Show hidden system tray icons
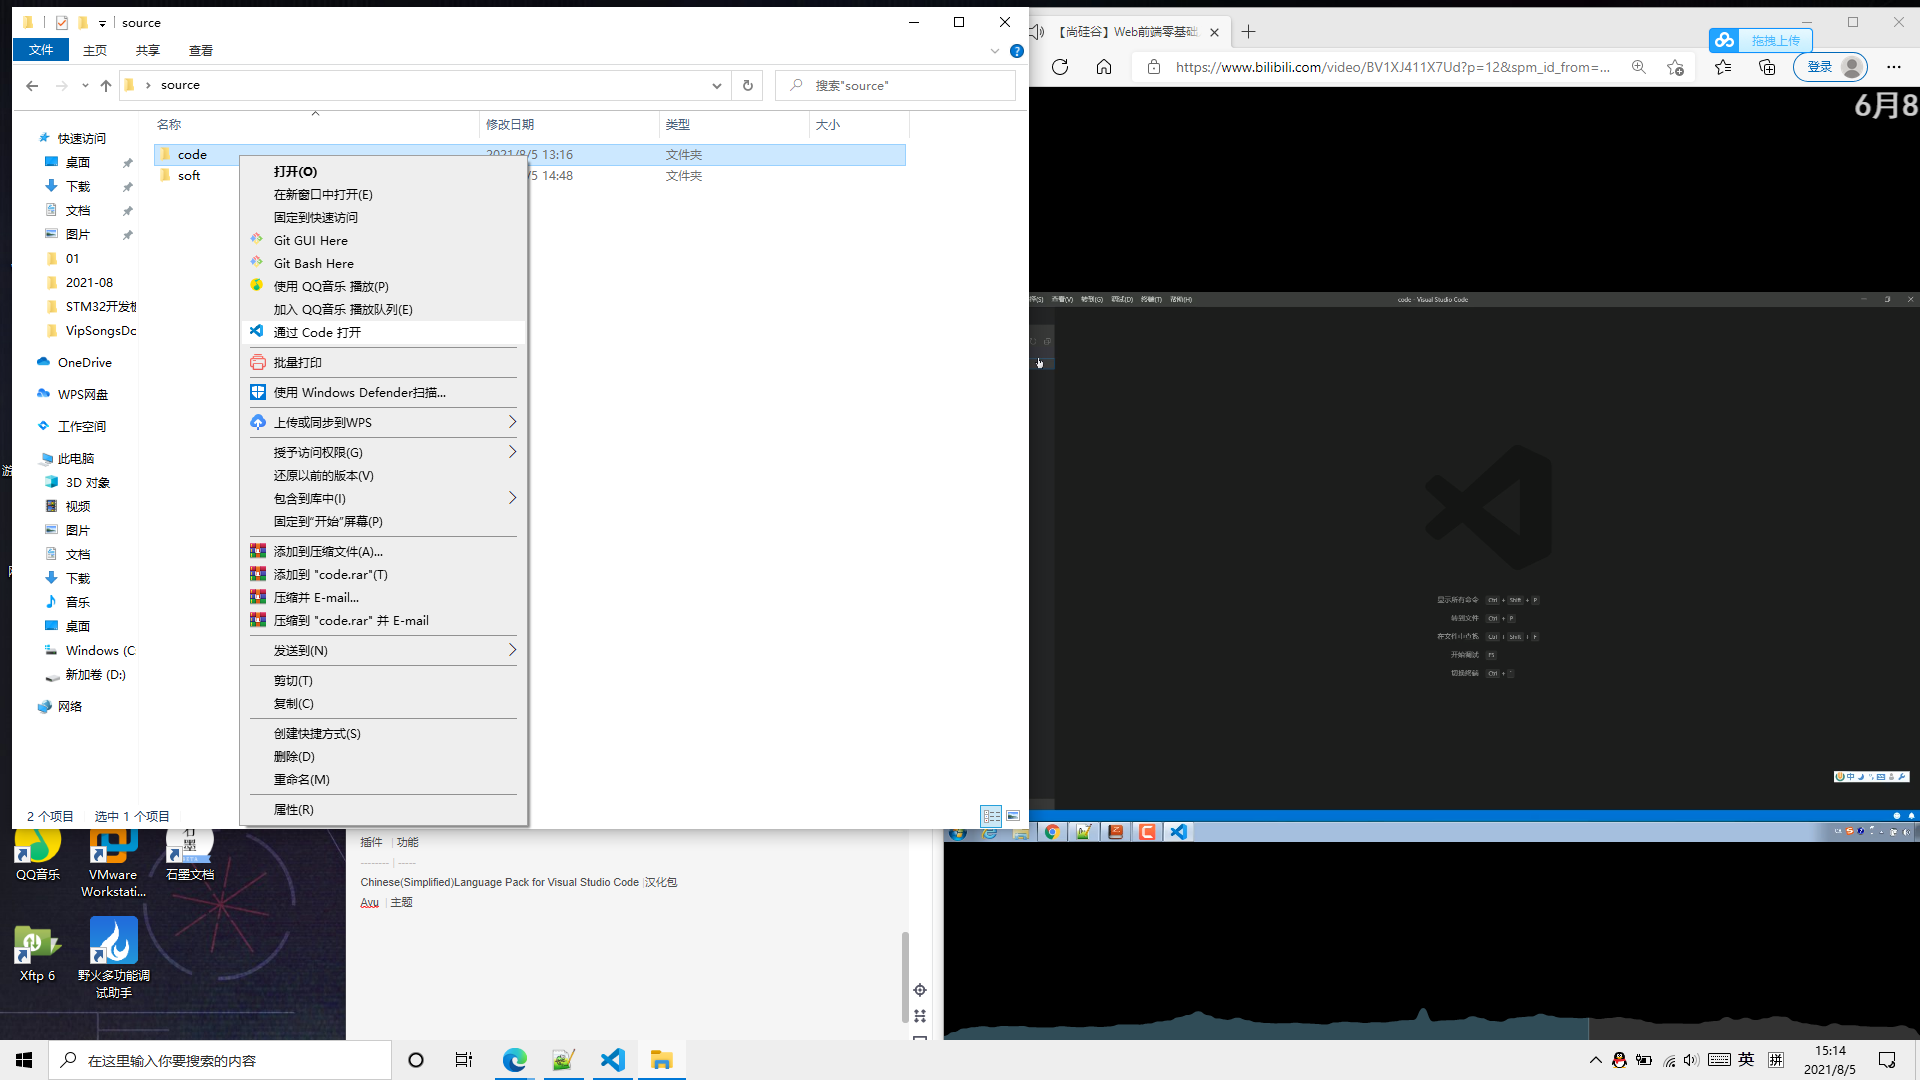The image size is (1920, 1080). [1595, 1060]
